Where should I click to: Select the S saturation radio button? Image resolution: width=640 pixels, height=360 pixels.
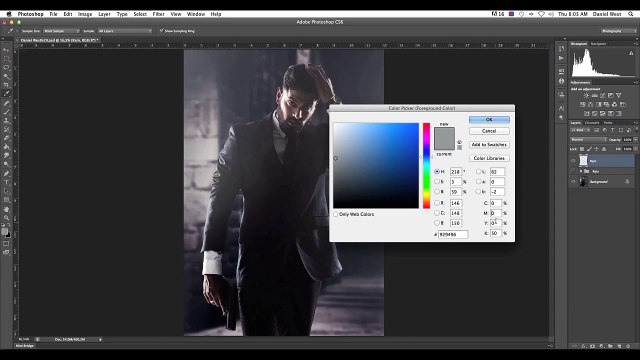tap(437, 182)
